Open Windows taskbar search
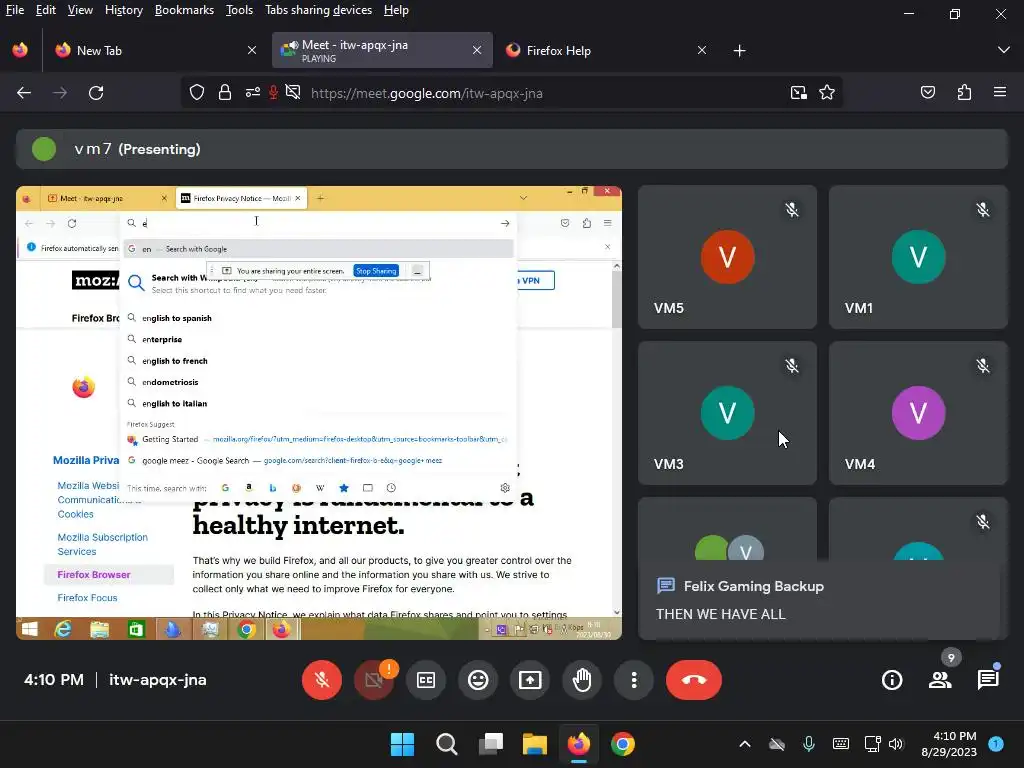Image resolution: width=1024 pixels, height=768 pixels. coord(447,744)
